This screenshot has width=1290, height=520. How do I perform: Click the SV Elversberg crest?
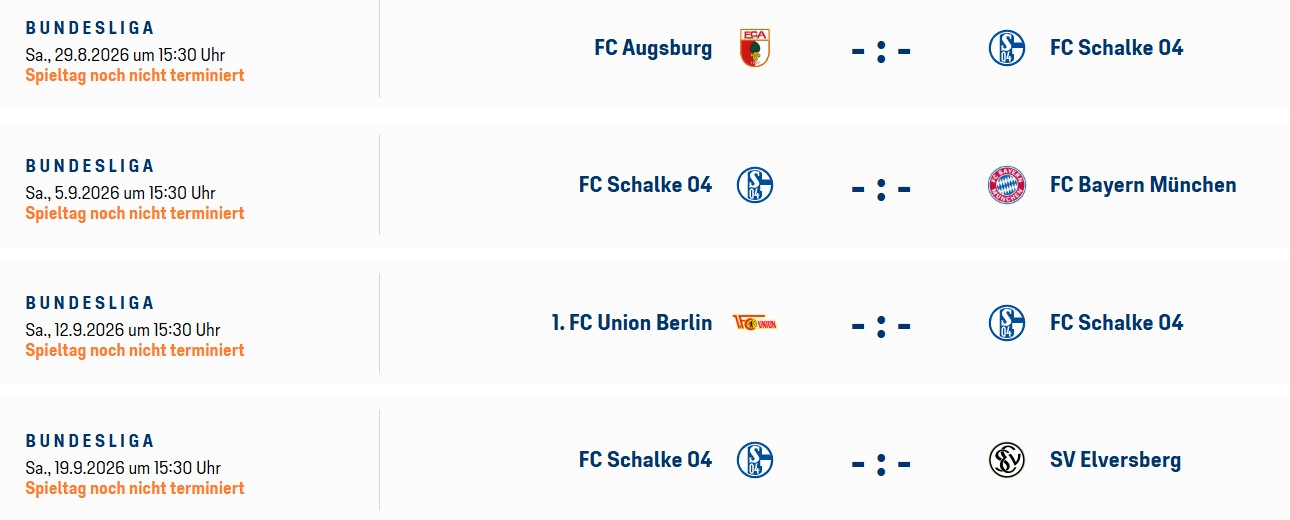[1007, 460]
